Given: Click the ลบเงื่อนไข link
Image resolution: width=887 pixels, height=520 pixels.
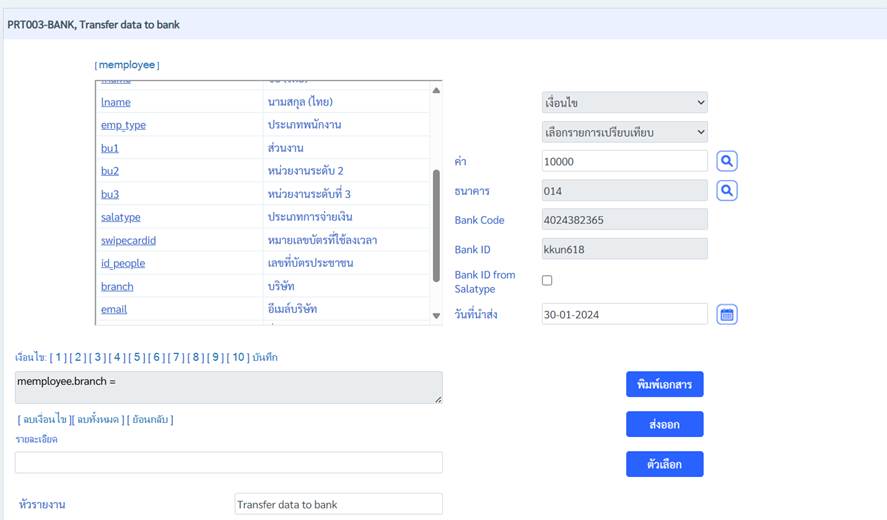Looking at the screenshot, I should pyautogui.click(x=45, y=419).
